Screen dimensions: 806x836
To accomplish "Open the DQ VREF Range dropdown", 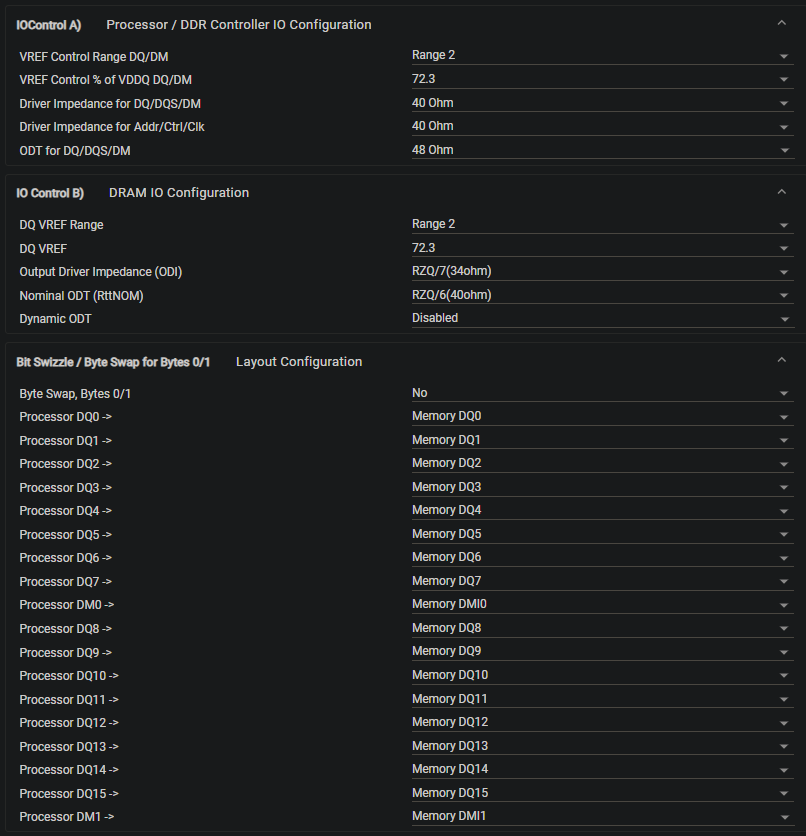I will (602, 224).
